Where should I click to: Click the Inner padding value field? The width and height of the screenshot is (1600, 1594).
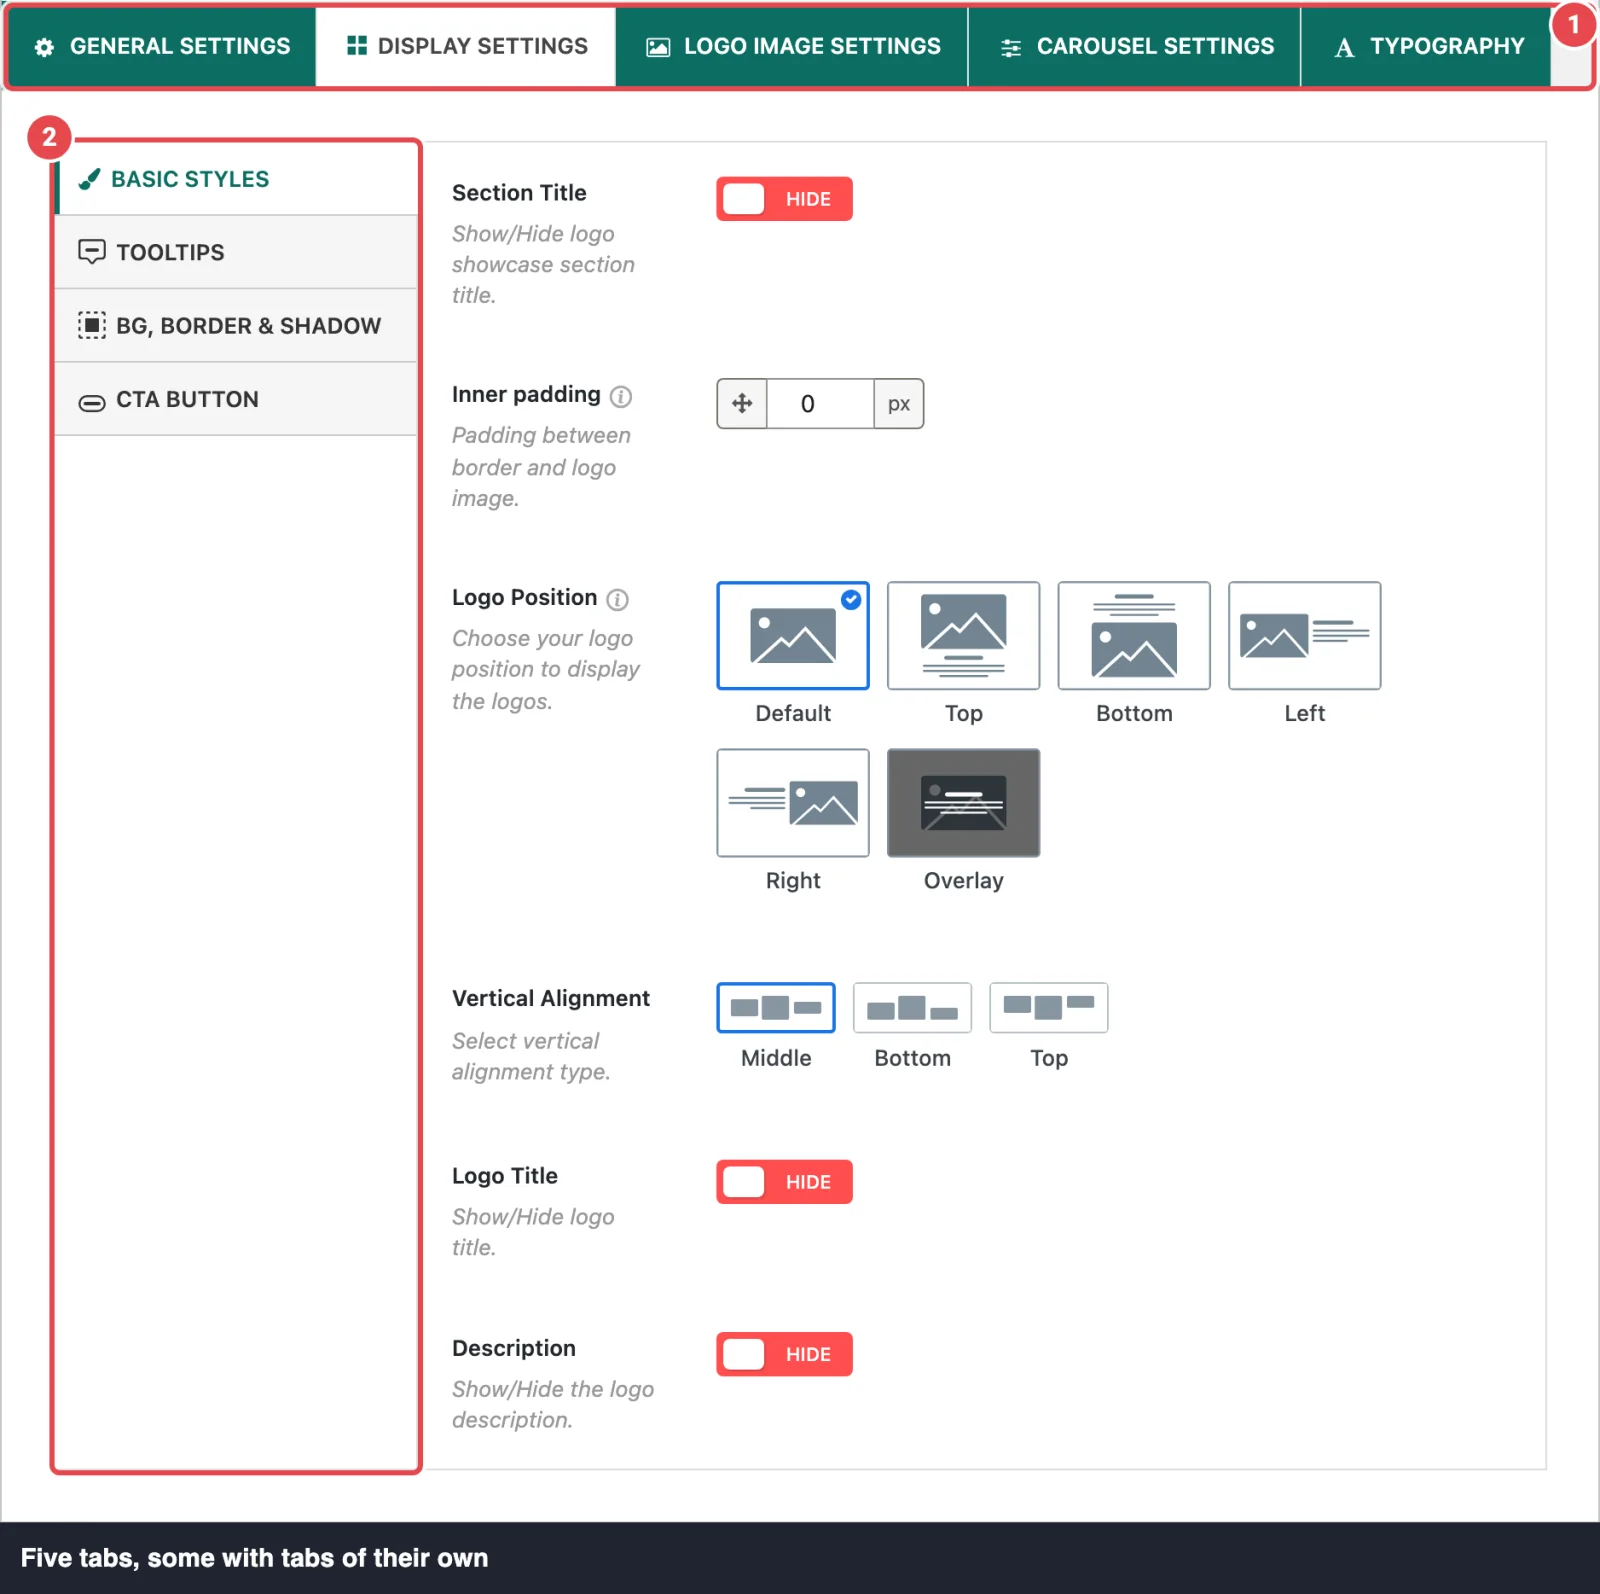click(820, 404)
